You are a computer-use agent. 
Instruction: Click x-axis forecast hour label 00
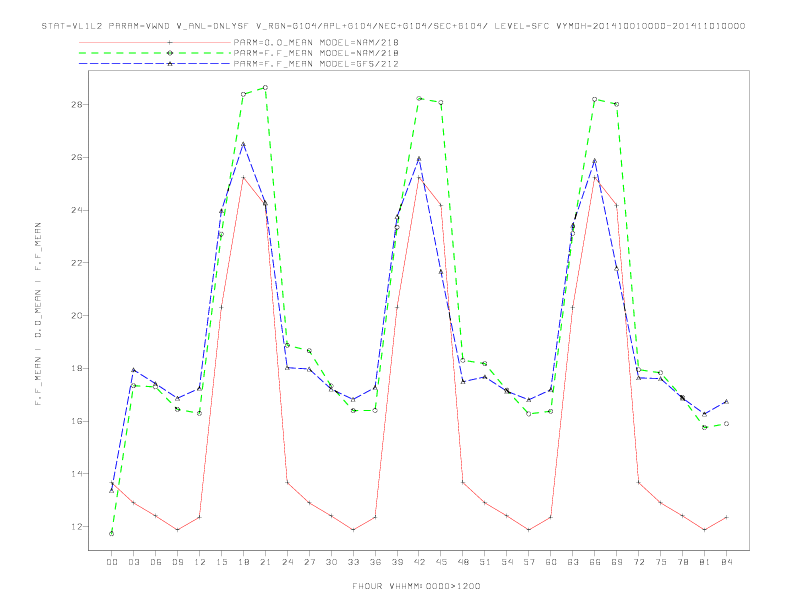pyautogui.click(x=112, y=562)
